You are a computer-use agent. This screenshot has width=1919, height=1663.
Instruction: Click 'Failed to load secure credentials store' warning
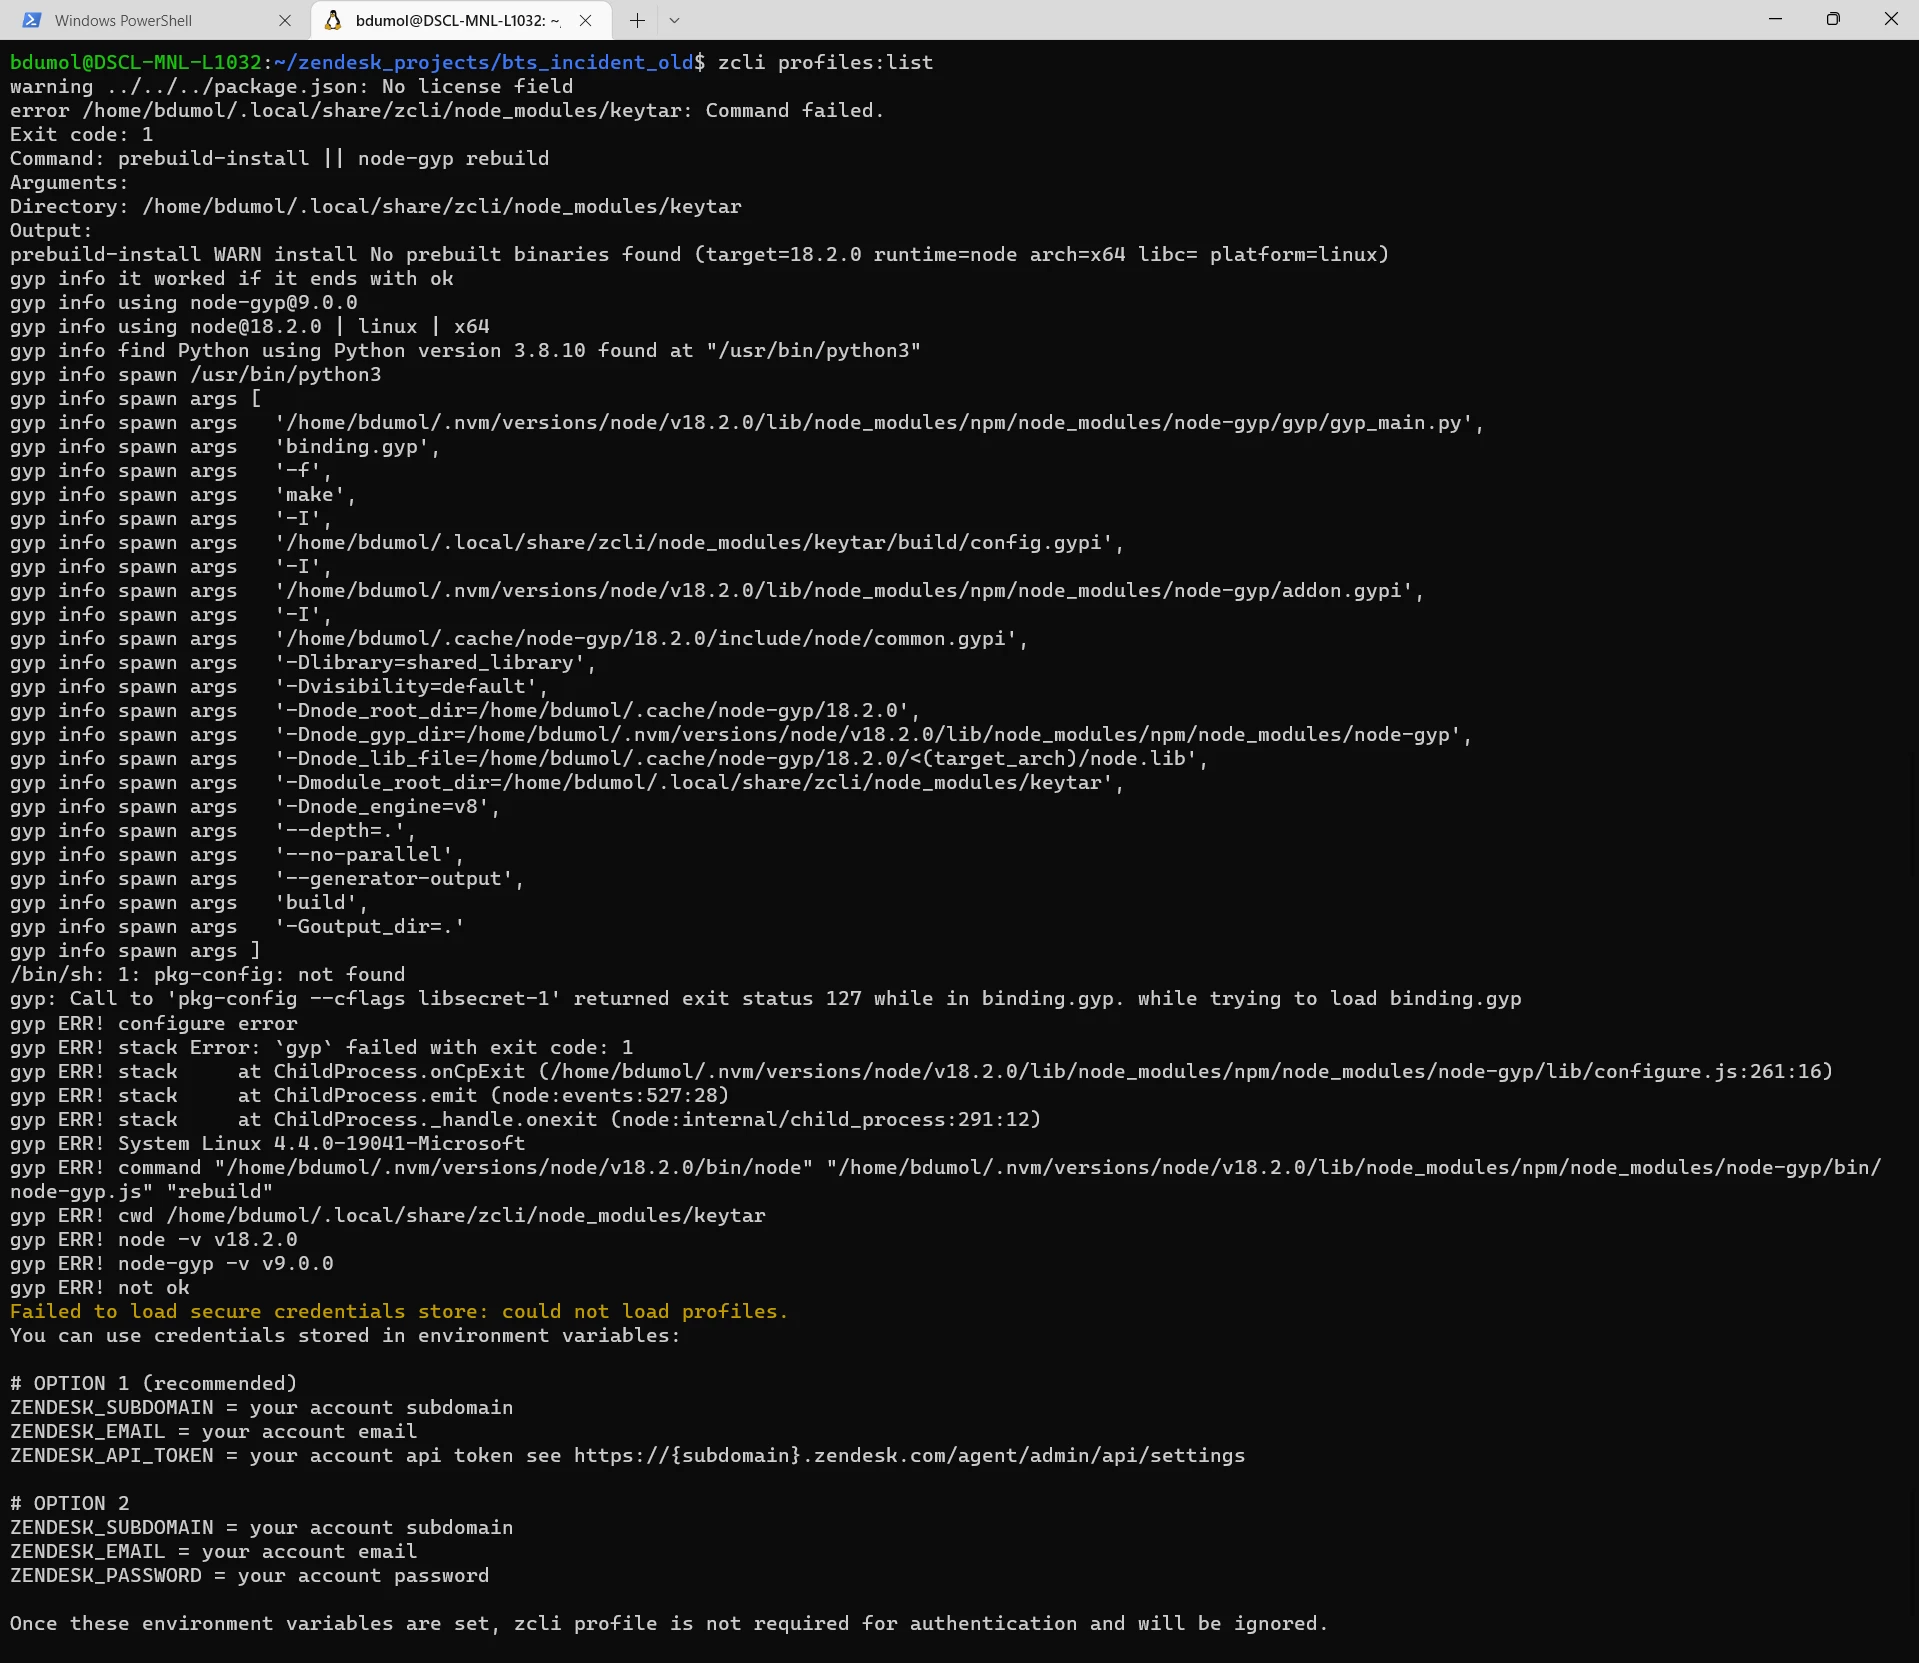click(x=399, y=1311)
